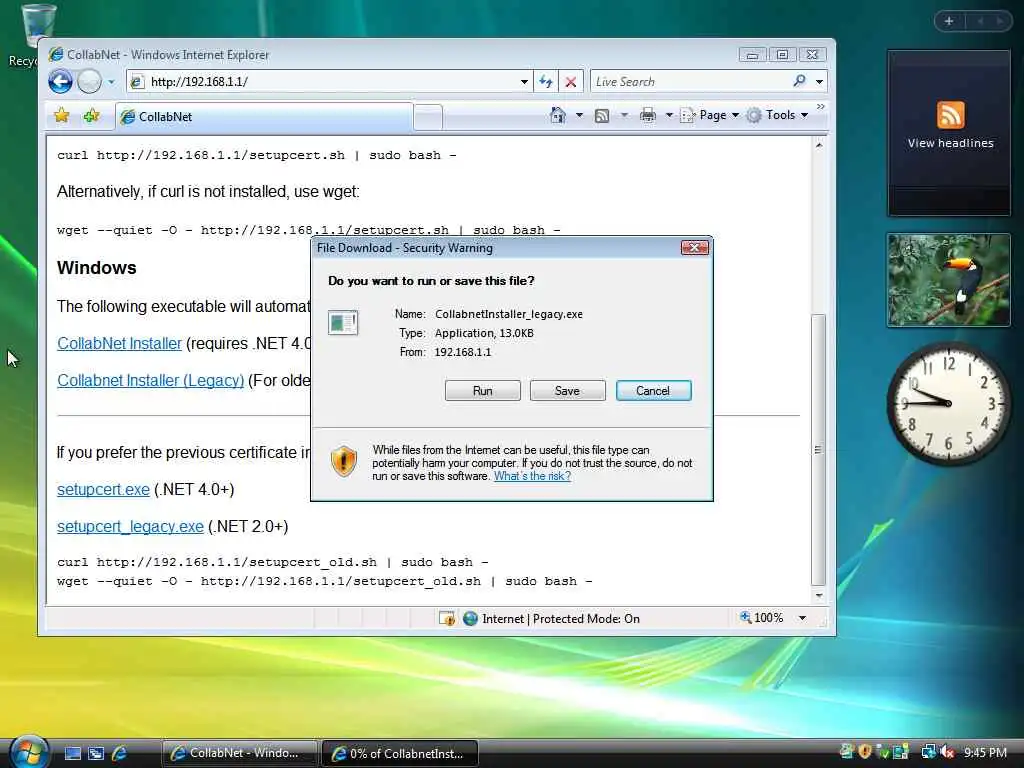This screenshot has height=768, width=1024.
Task: Click the sidebar next gadgets page arrow
Action: pyautogui.click(x=1000, y=22)
